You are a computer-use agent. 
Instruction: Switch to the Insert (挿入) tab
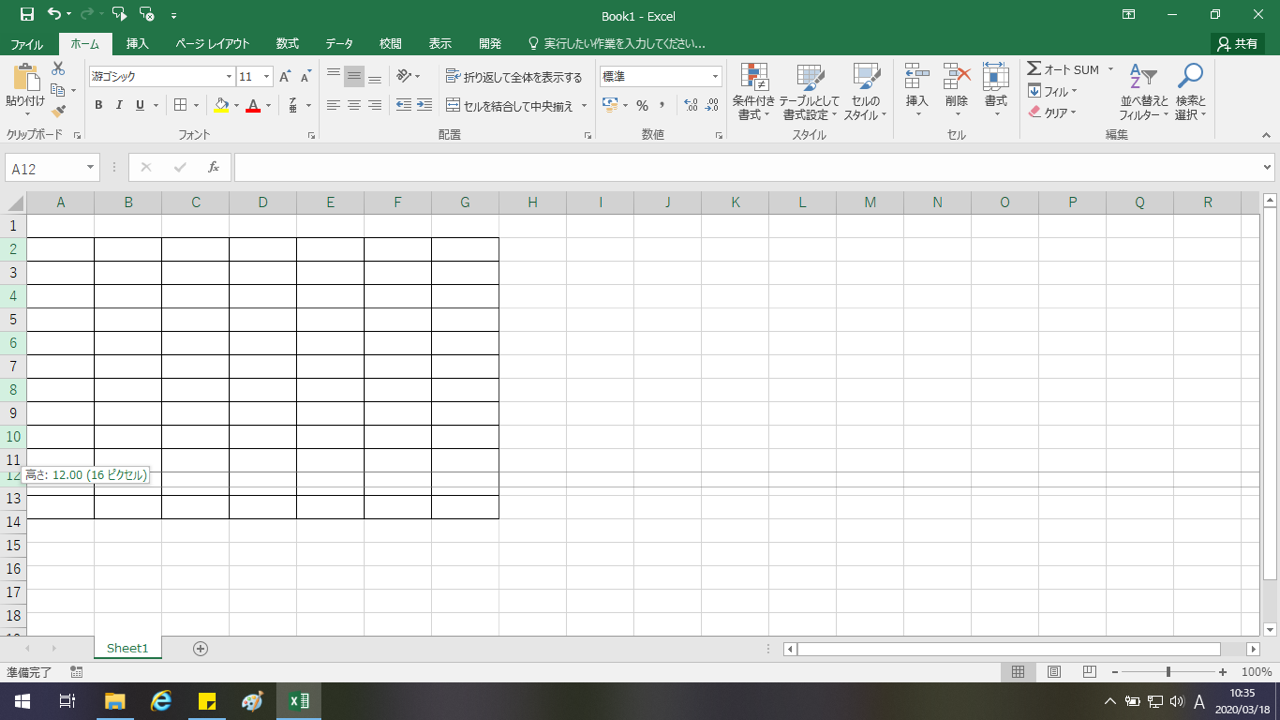coord(138,44)
